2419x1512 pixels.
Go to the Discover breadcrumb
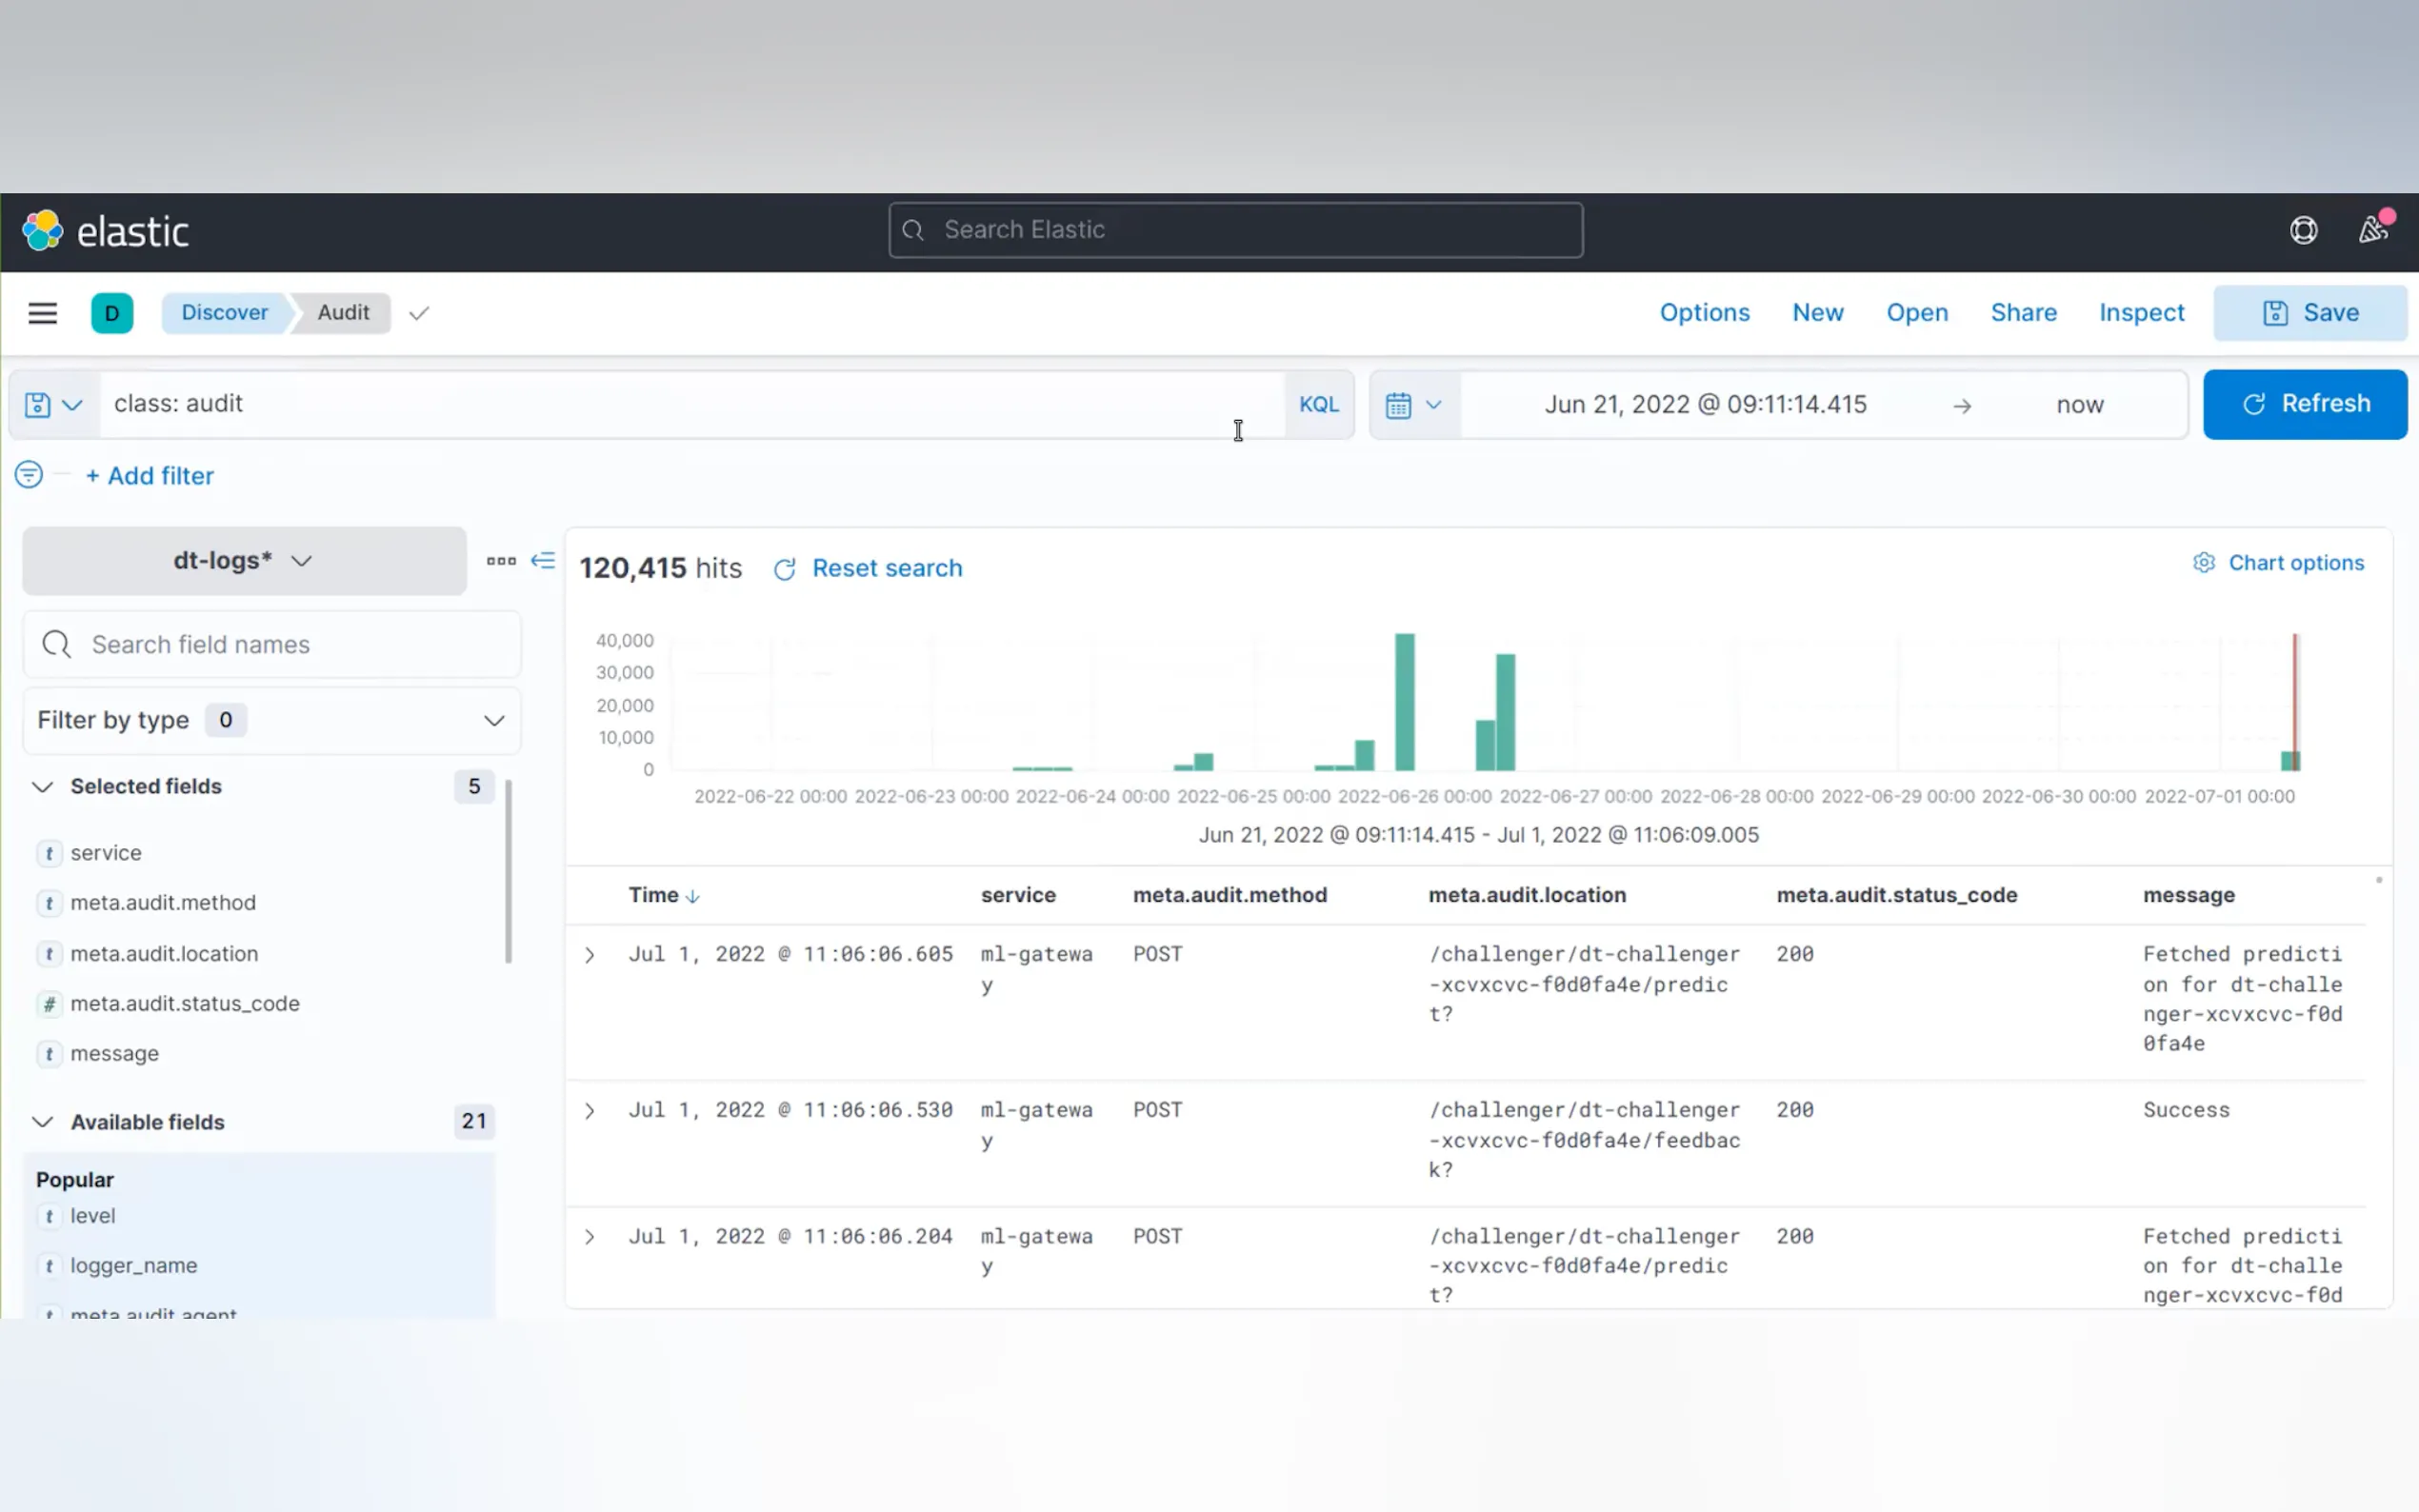(224, 313)
